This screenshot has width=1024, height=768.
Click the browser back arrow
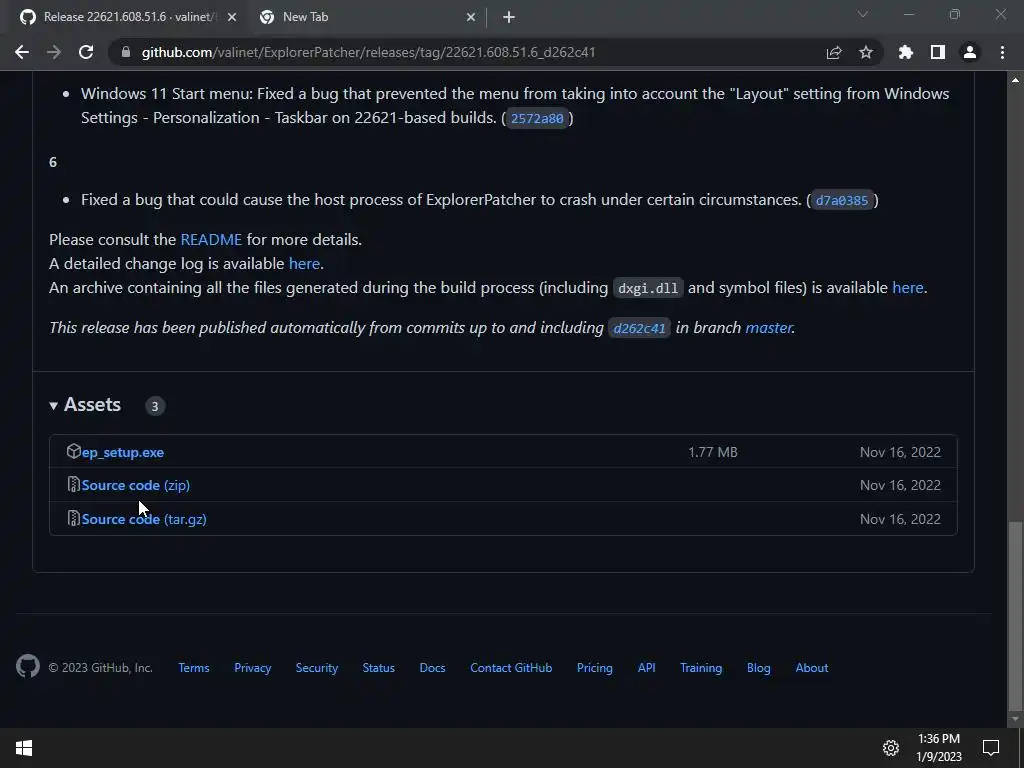pos(22,52)
